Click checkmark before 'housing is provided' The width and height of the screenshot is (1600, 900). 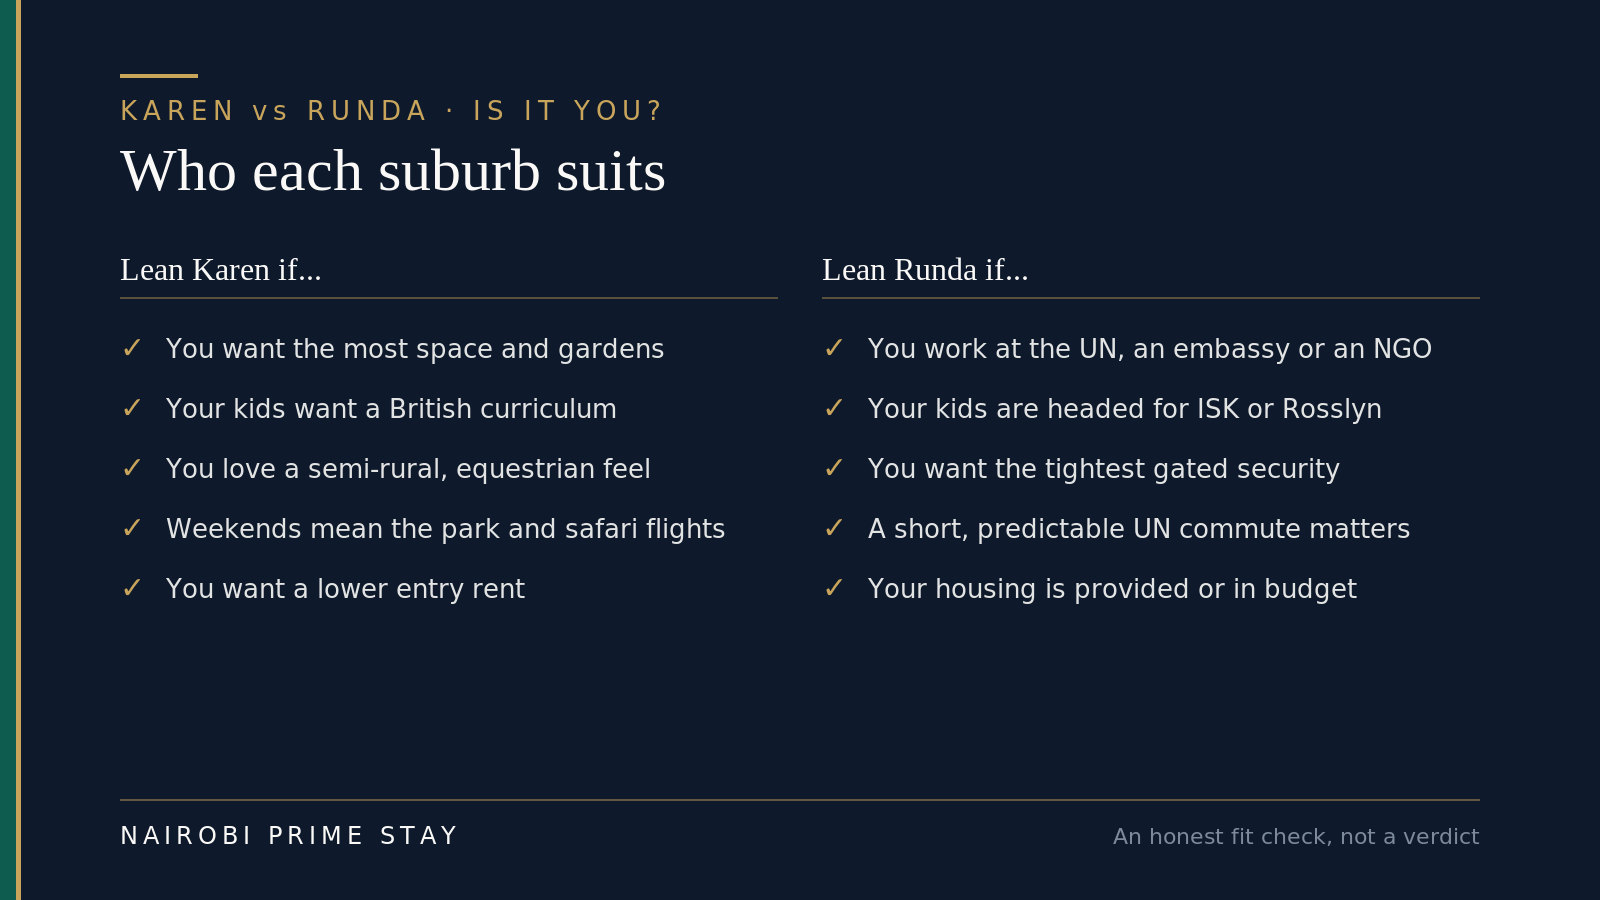click(833, 589)
